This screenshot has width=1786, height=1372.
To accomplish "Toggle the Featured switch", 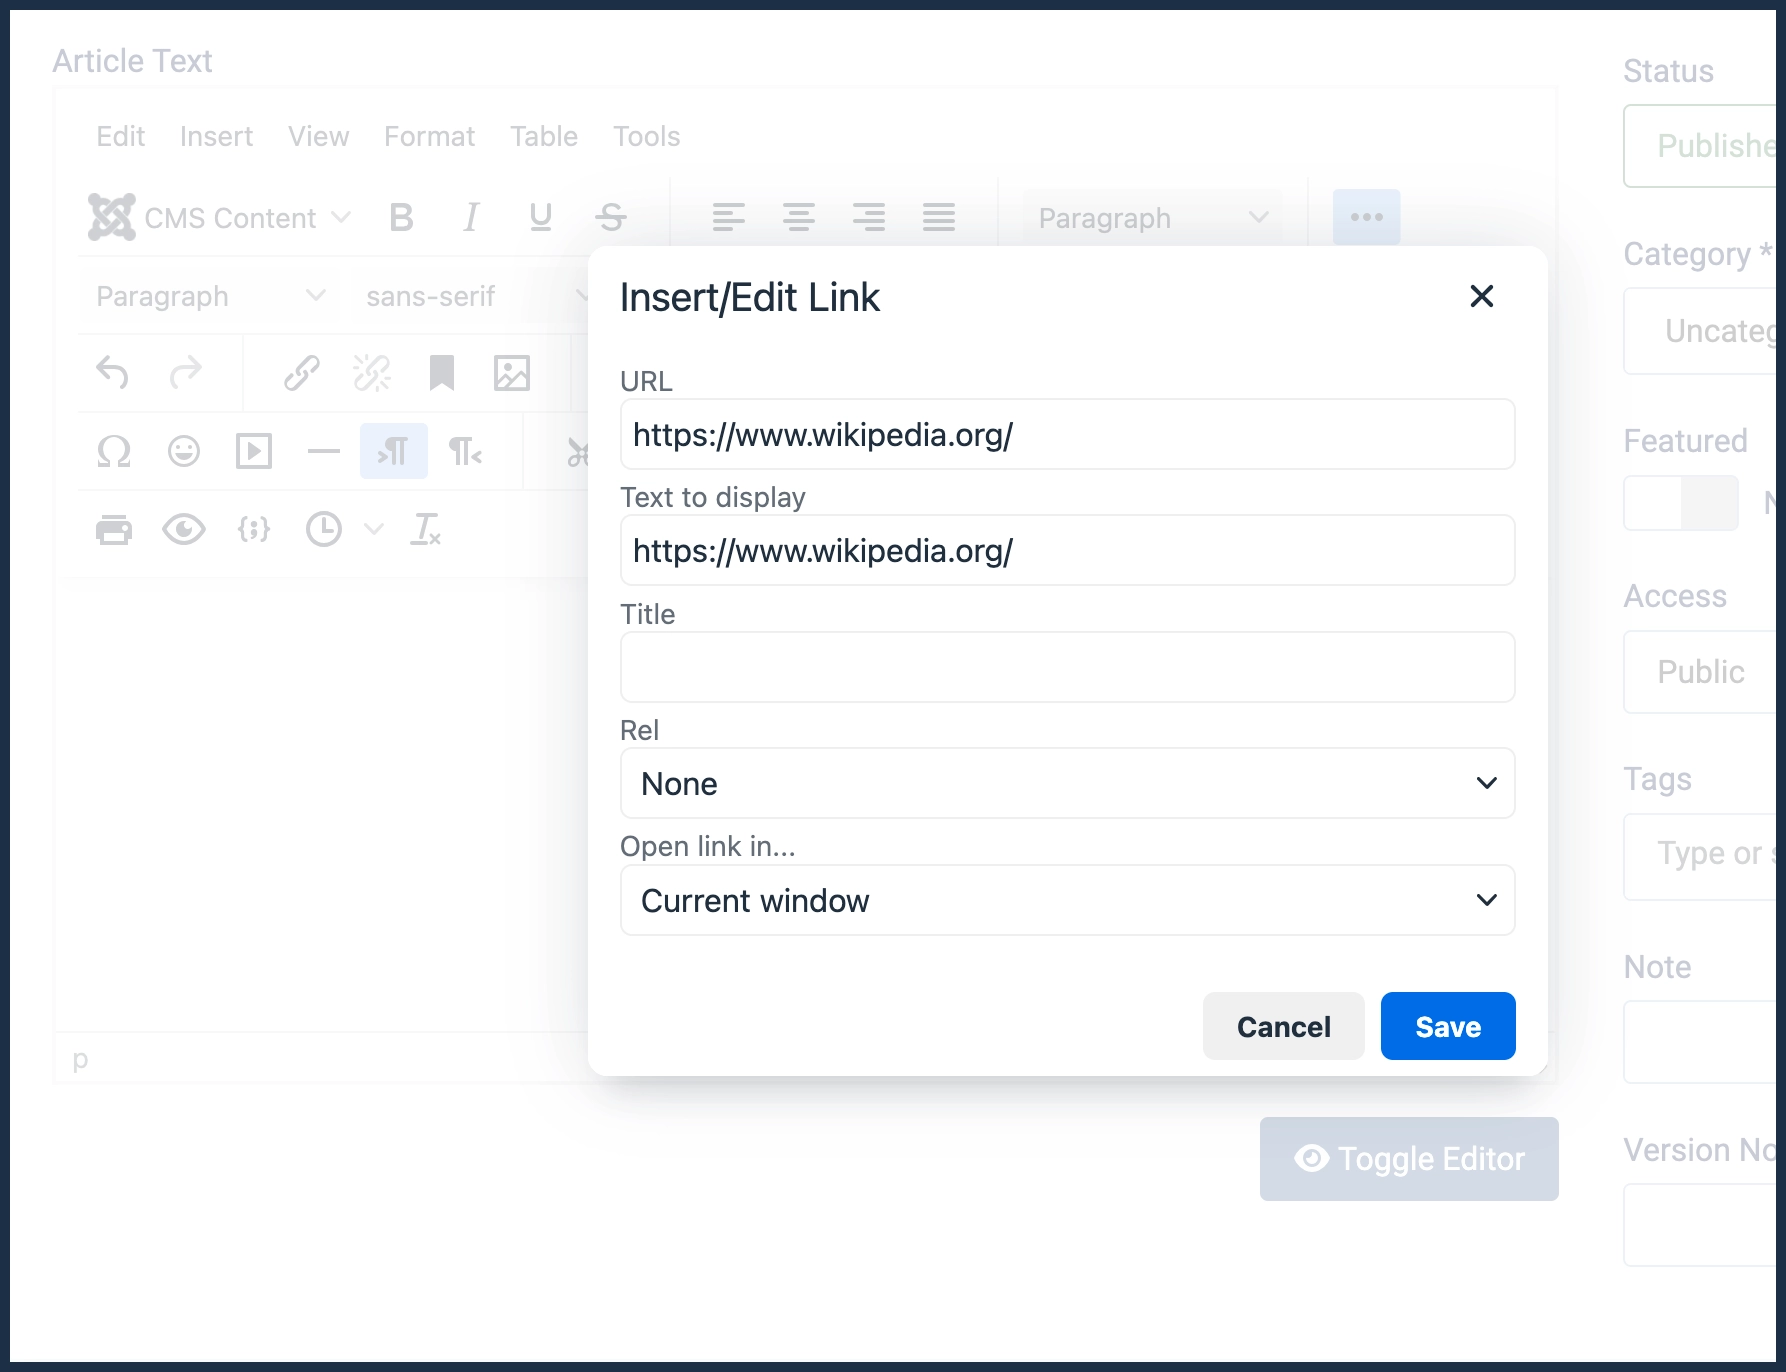I will [x=1681, y=503].
